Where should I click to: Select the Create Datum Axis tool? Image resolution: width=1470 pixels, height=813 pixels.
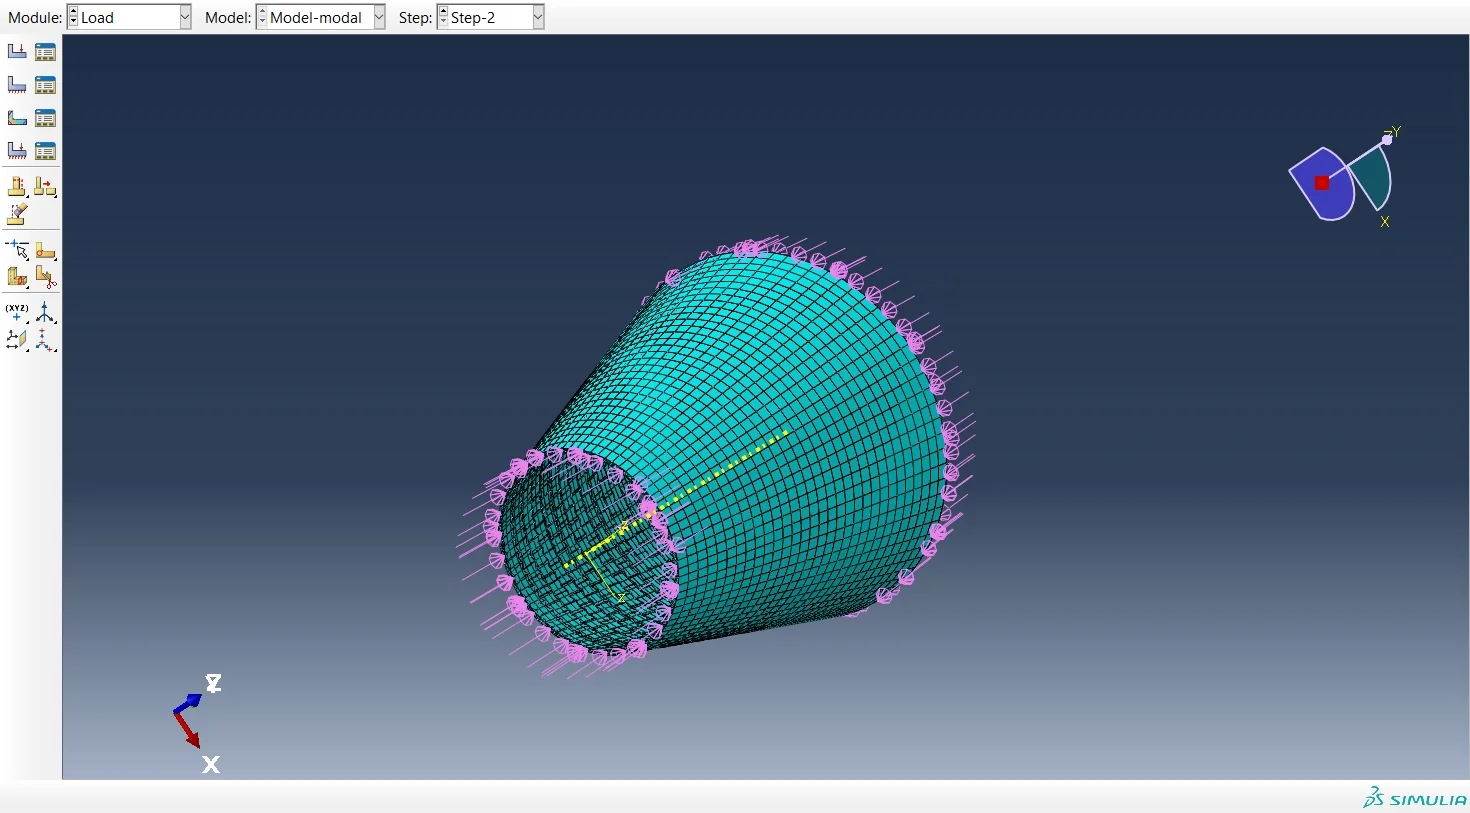(x=45, y=313)
